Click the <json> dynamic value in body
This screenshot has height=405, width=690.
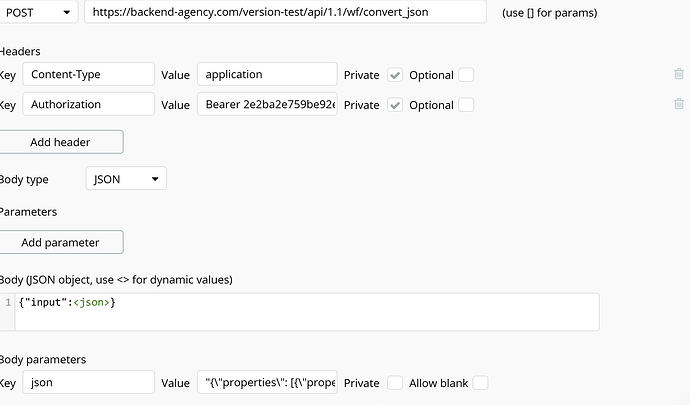tap(91, 302)
